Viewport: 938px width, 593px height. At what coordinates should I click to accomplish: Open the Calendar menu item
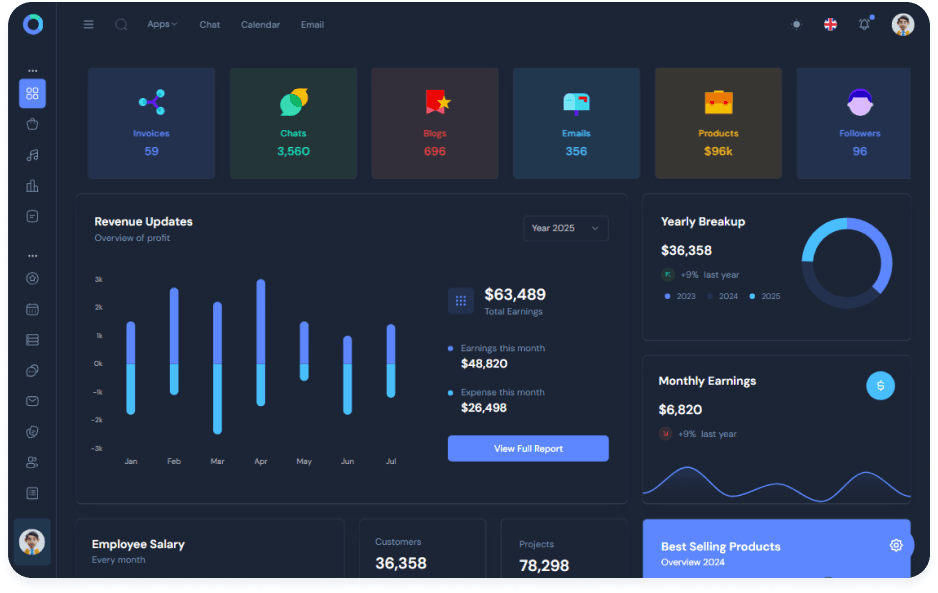[x=260, y=25]
